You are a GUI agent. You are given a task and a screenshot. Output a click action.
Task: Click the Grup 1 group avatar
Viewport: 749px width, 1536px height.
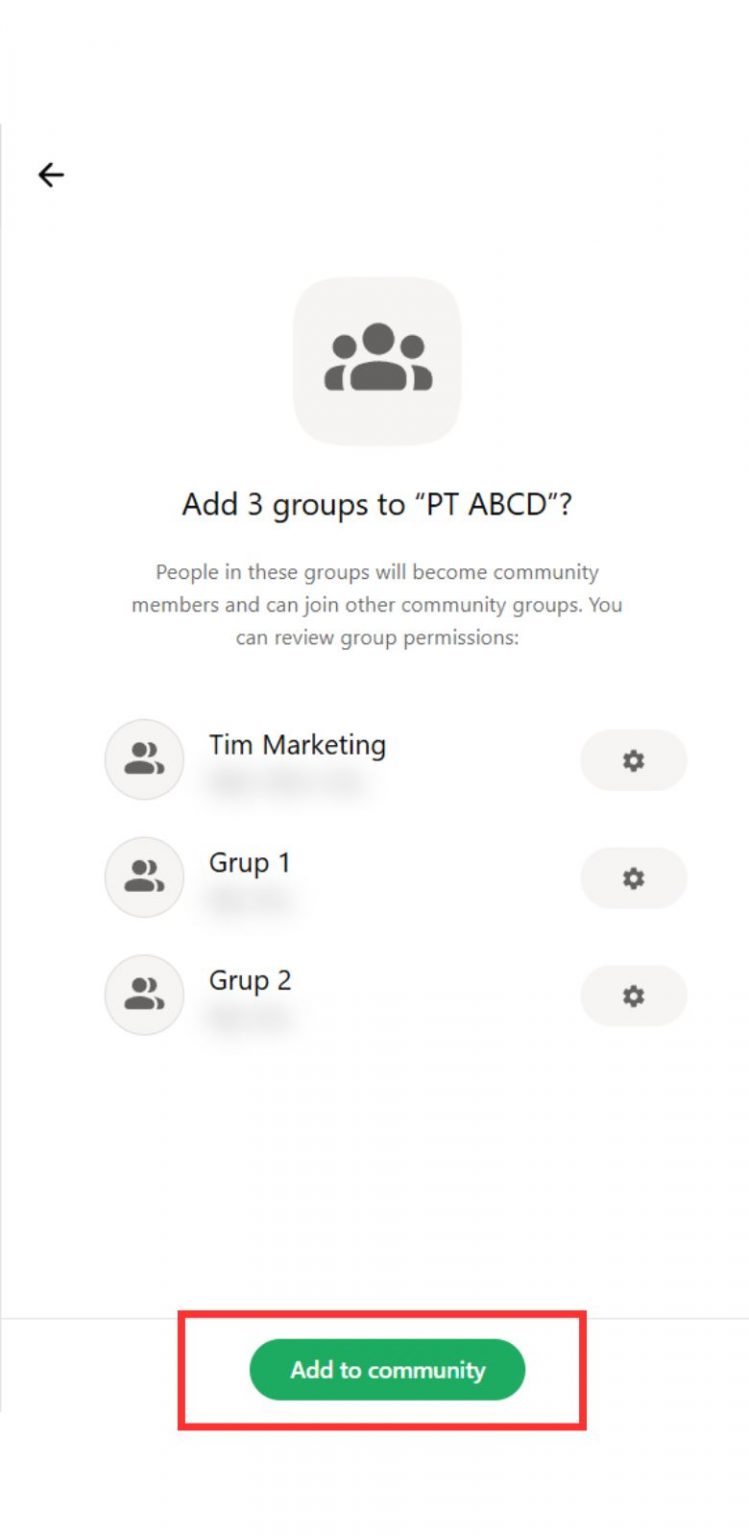[144, 877]
